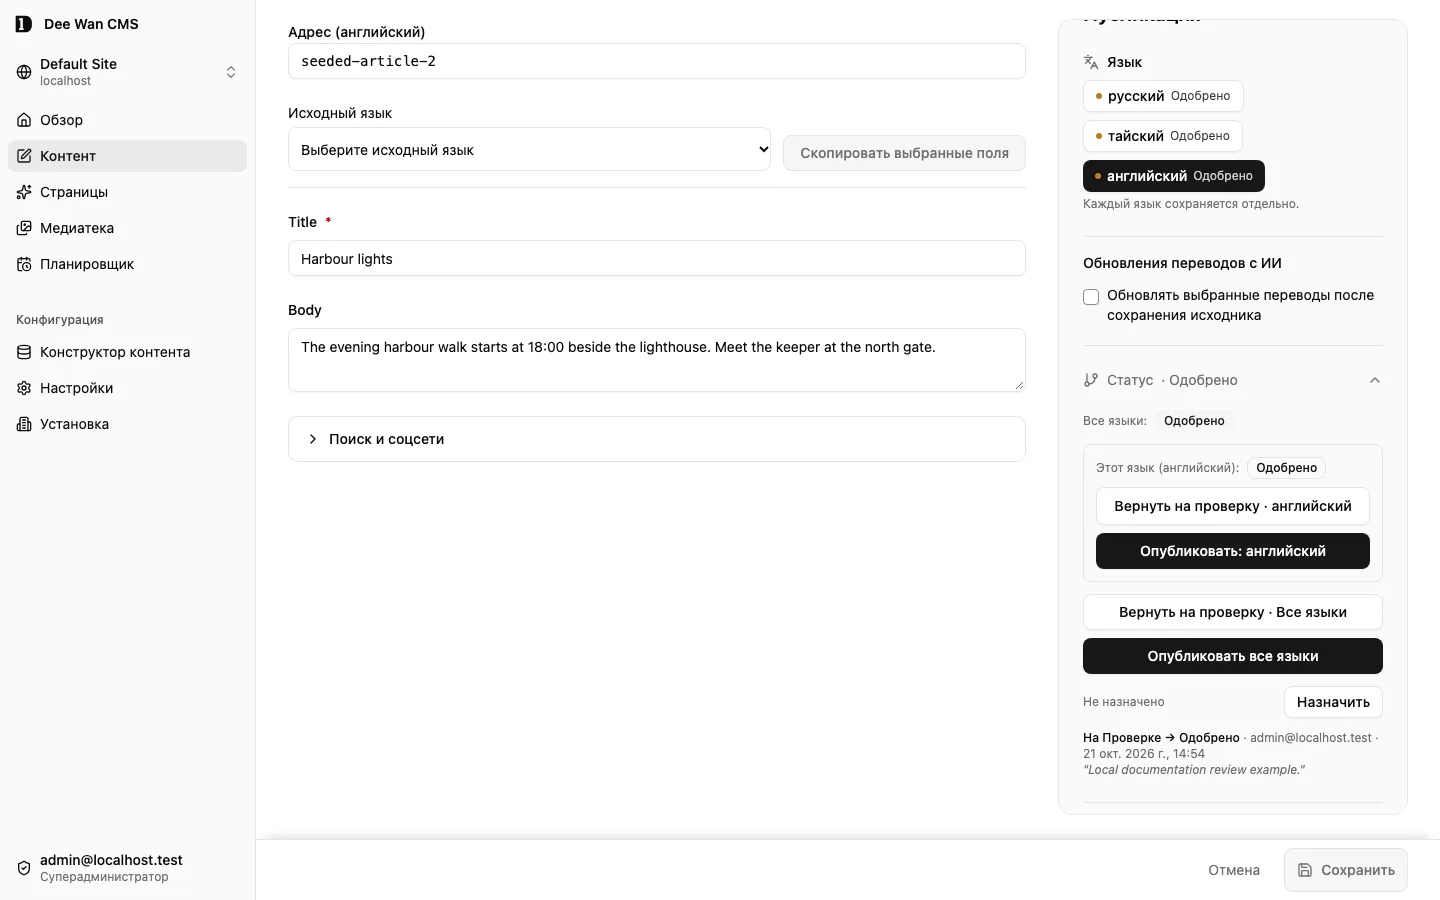Expand the Поиск и соцсети section
The width and height of the screenshot is (1440, 900).
(x=657, y=439)
